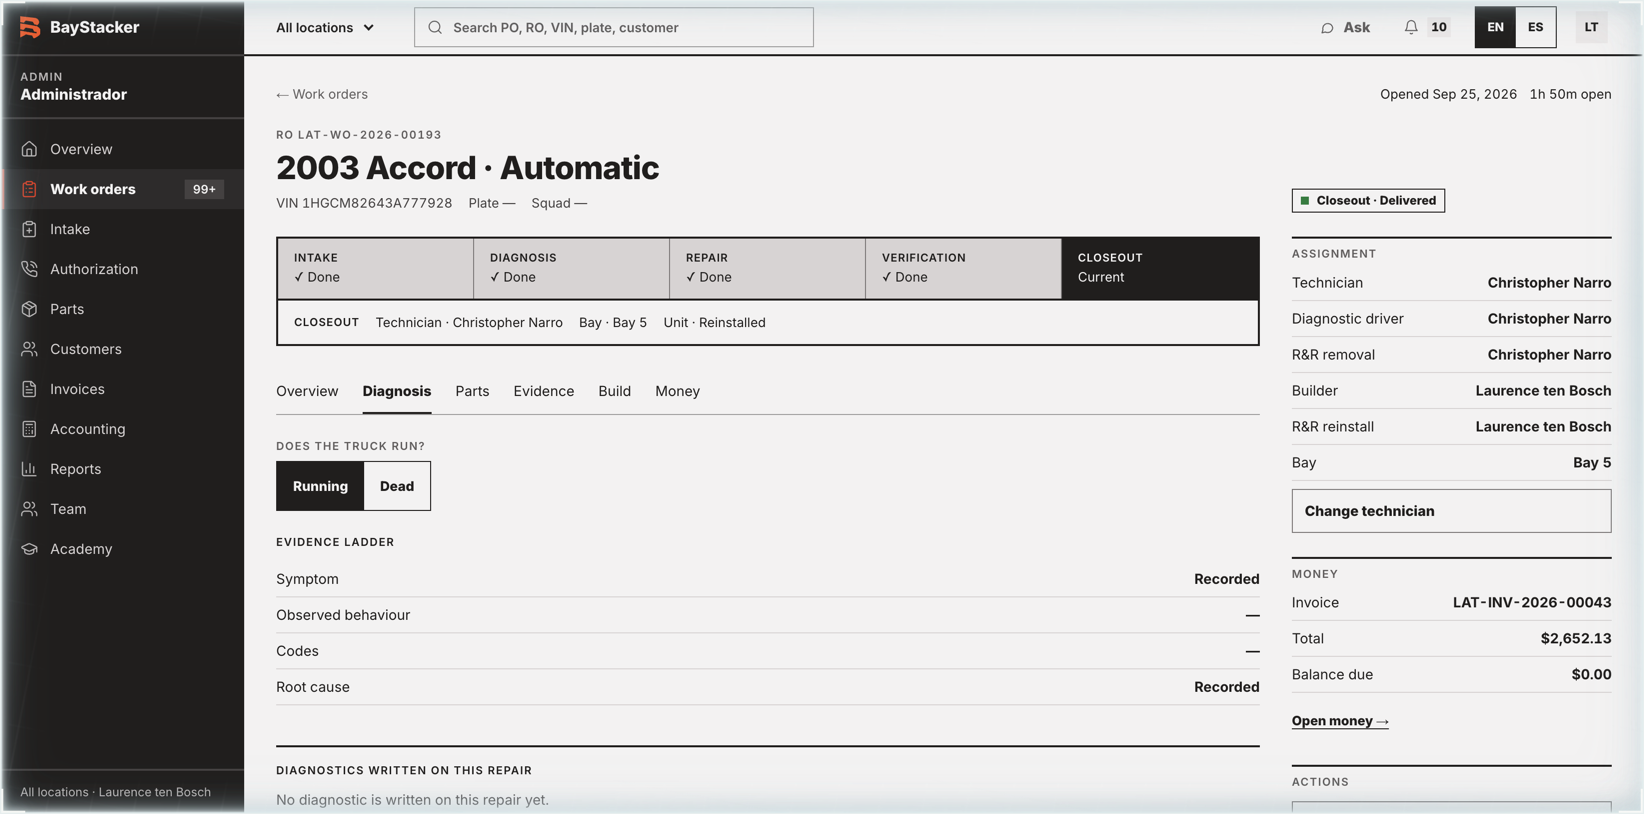
Task: Click the Balance due $0.00 value
Action: tap(1591, 675)
